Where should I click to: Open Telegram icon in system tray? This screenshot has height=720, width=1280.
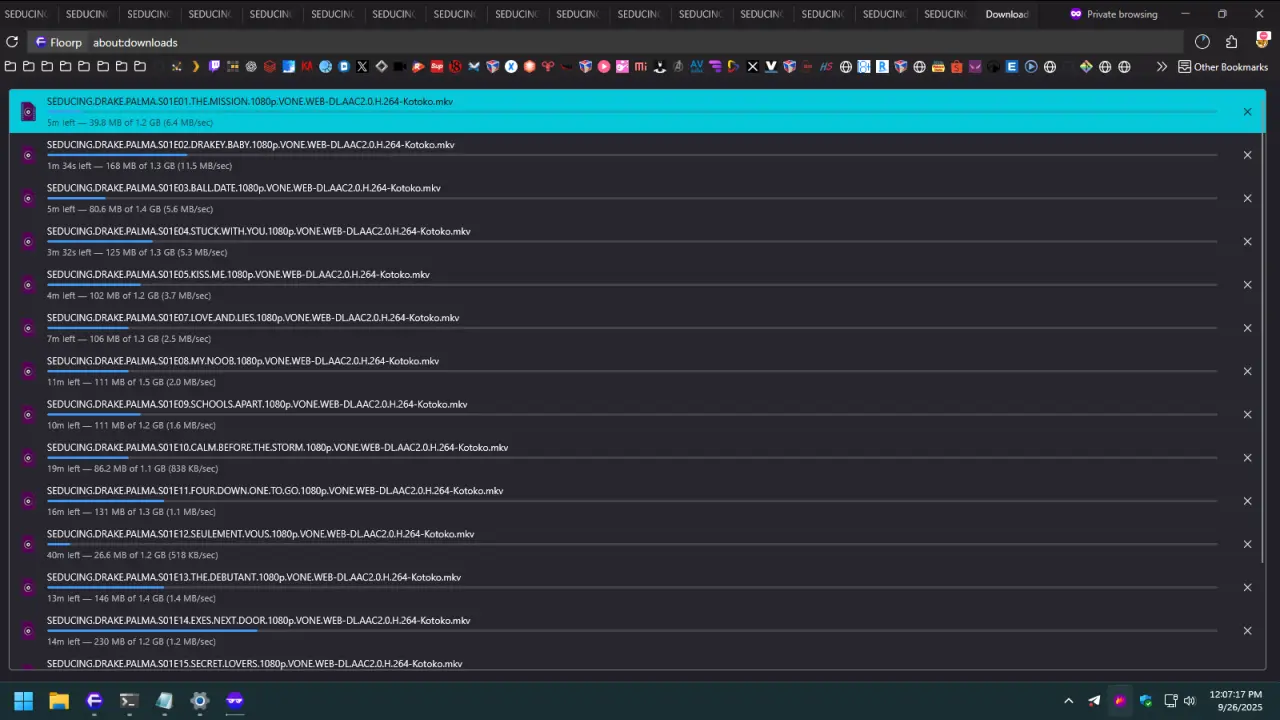(1094, 700)
